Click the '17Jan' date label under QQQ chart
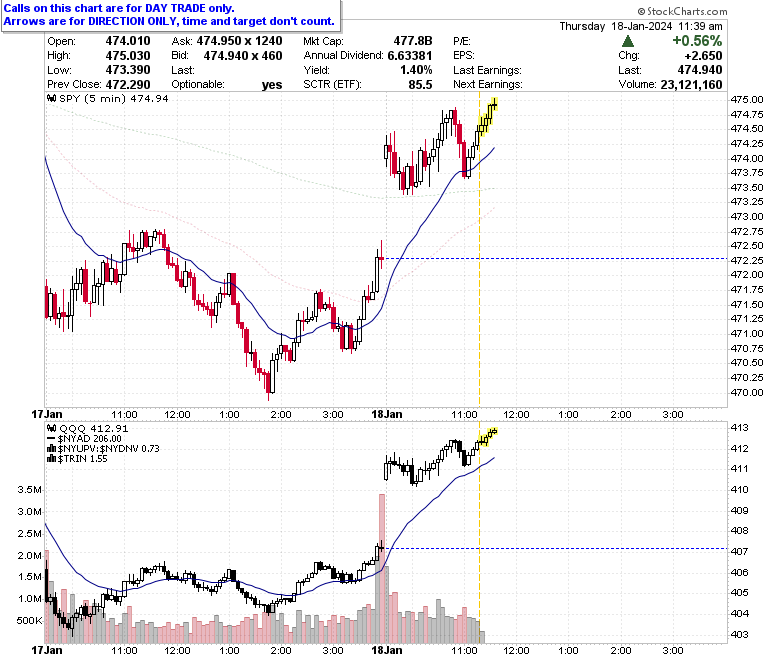The height and width of the screenshot is (659, 780). point(47,650)
